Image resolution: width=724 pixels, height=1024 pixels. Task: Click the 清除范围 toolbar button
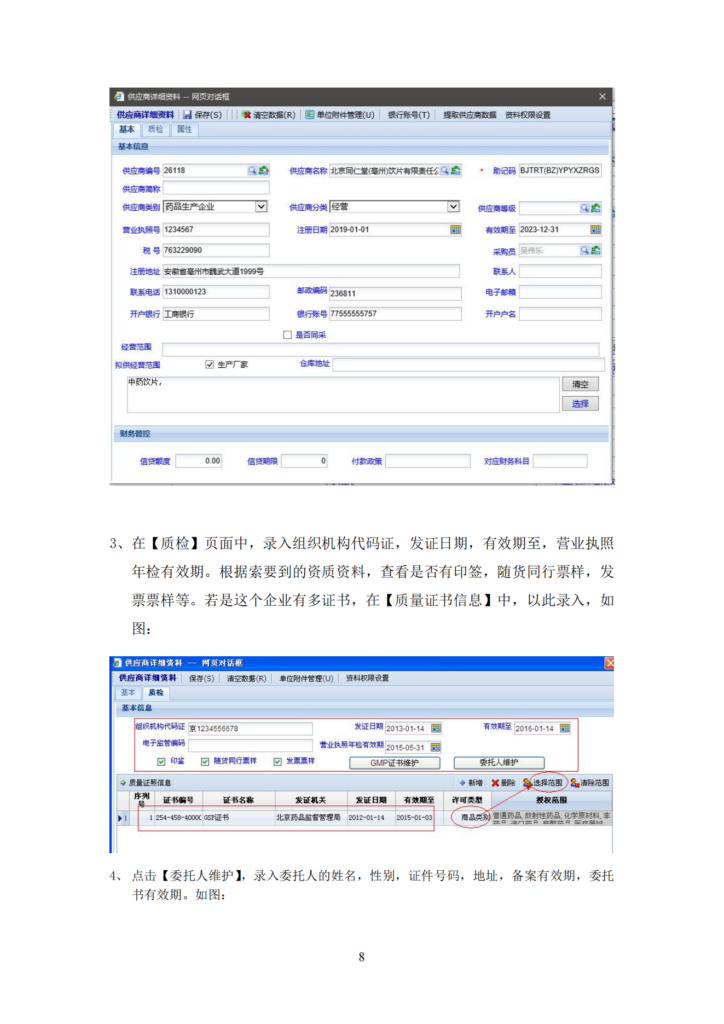590,782
